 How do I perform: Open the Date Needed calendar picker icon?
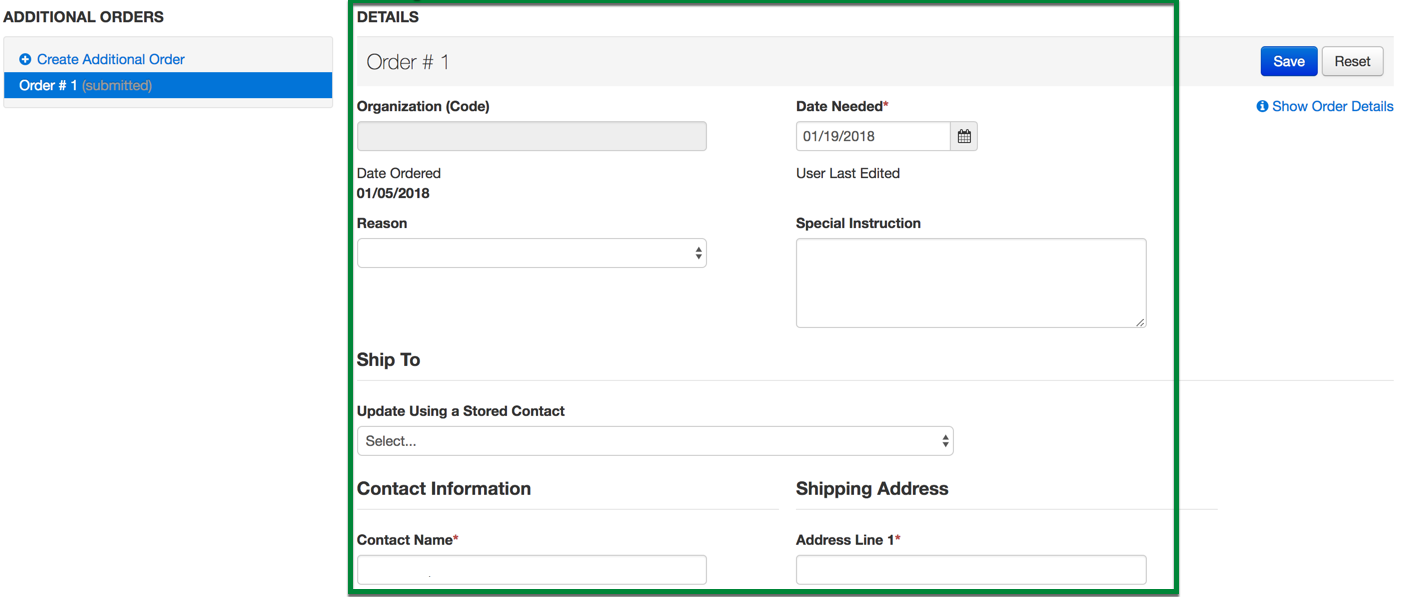coord(964,136)
